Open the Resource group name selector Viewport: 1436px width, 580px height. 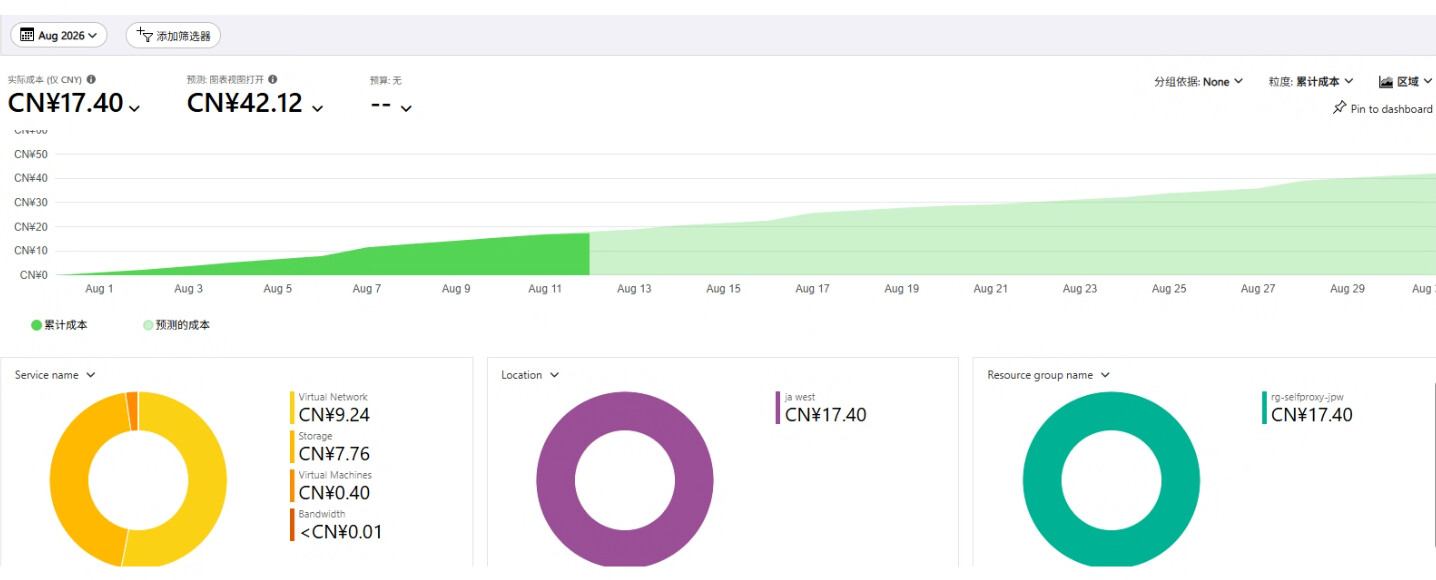click(x=1049, y=375)
